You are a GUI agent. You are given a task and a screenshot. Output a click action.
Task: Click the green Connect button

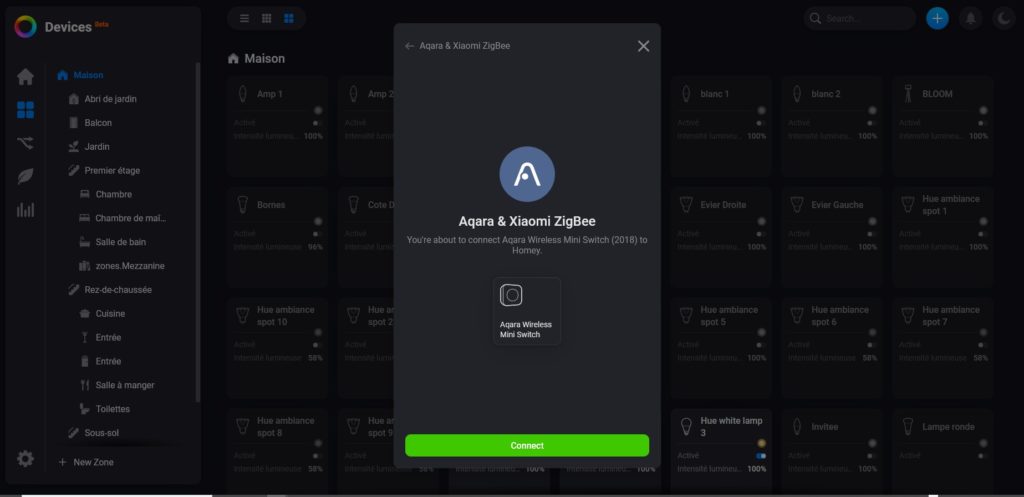526,445
